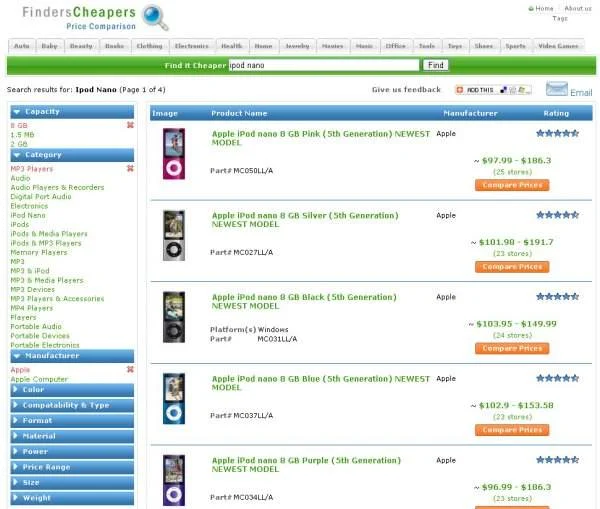Screen dimensions: 600x509
Task: Click the Email link text
Action: click(581, 93)
